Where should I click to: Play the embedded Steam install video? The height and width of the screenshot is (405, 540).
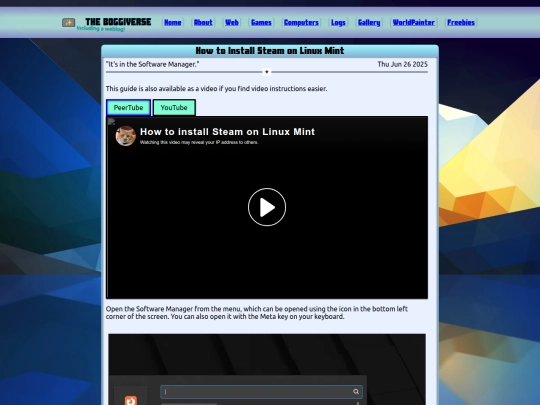pos(267,207)
